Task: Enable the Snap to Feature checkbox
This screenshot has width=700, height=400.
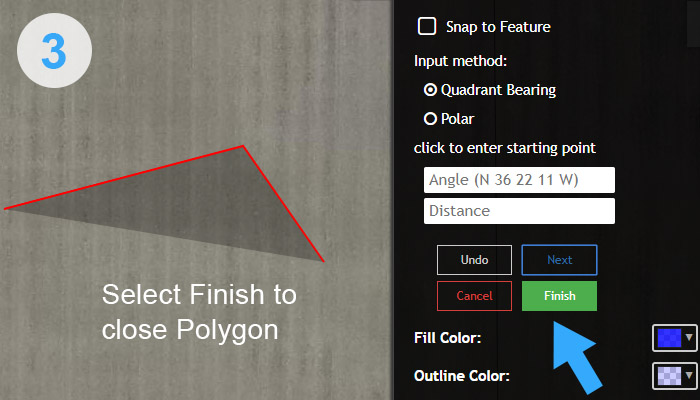Action: pos(427,26)
